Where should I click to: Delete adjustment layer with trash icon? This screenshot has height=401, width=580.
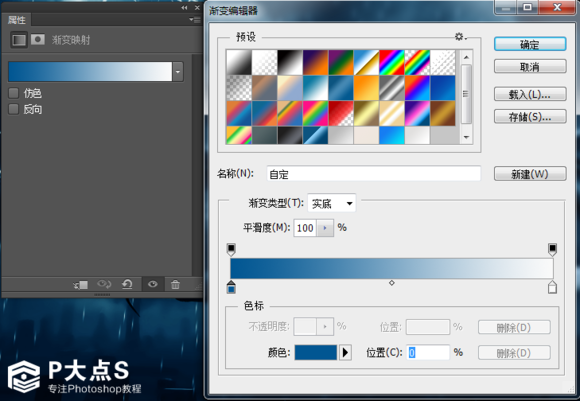tap(175, 284)
